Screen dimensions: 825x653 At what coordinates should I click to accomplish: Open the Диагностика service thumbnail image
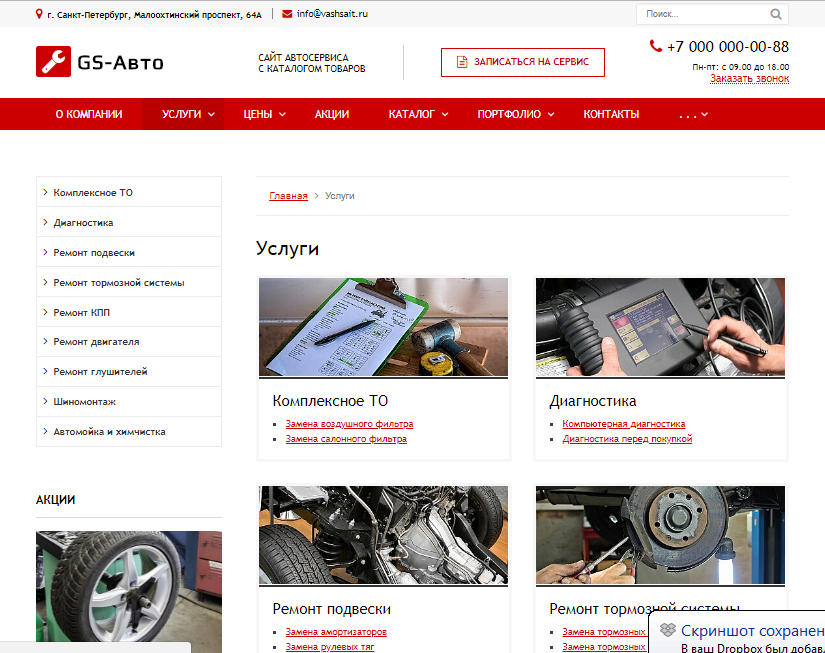pos(660,327)
